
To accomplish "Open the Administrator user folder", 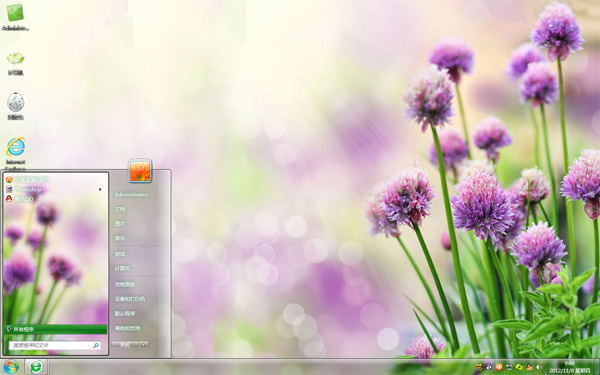I will pyautogui.click(x=131, y=194).
